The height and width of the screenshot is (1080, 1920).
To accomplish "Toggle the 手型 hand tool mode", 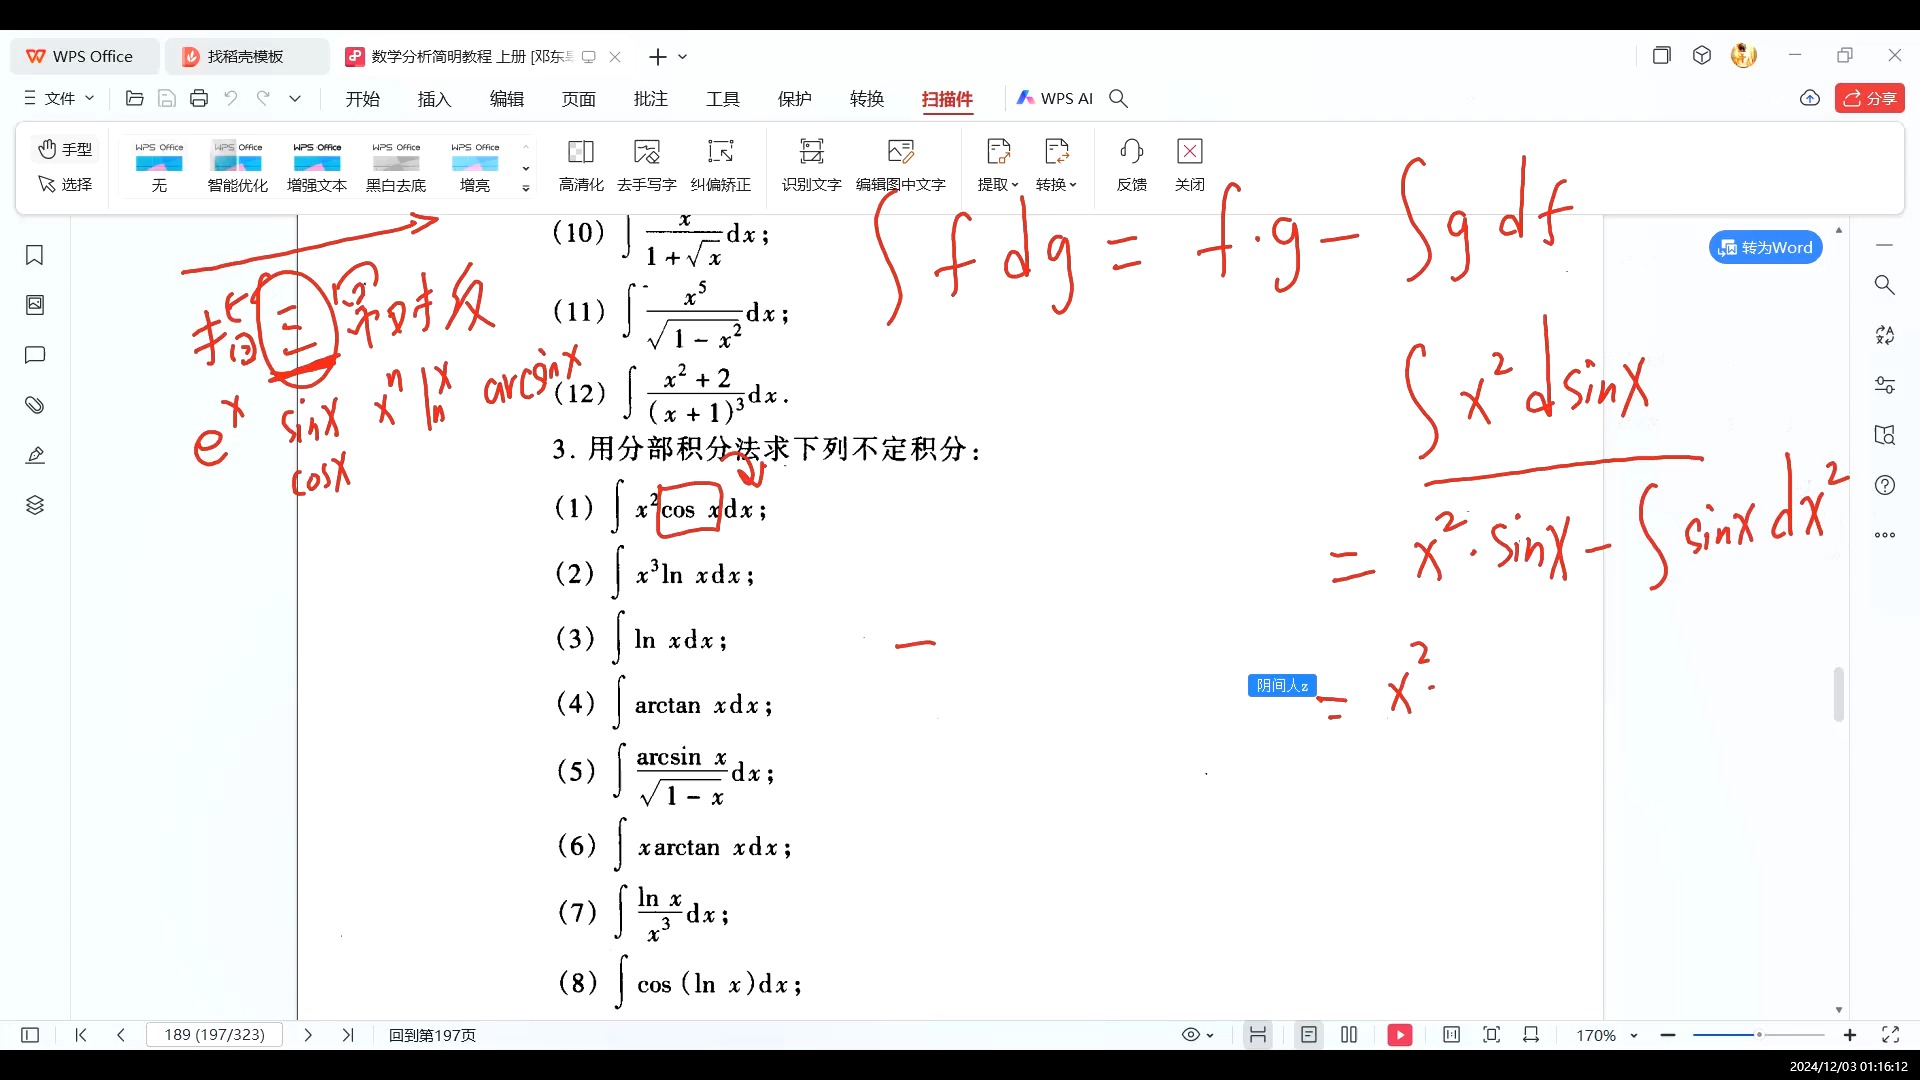I will tap(66, 149).
